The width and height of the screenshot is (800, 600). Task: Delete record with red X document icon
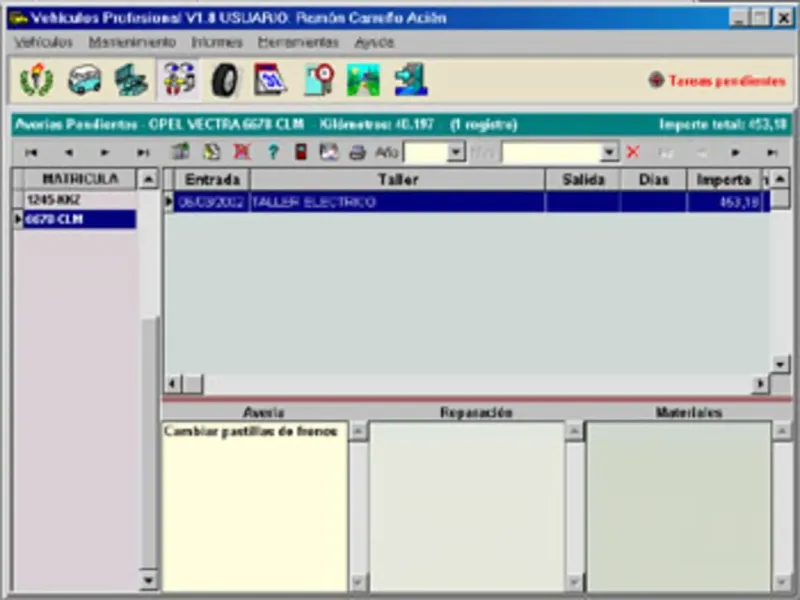click(242, 152)
